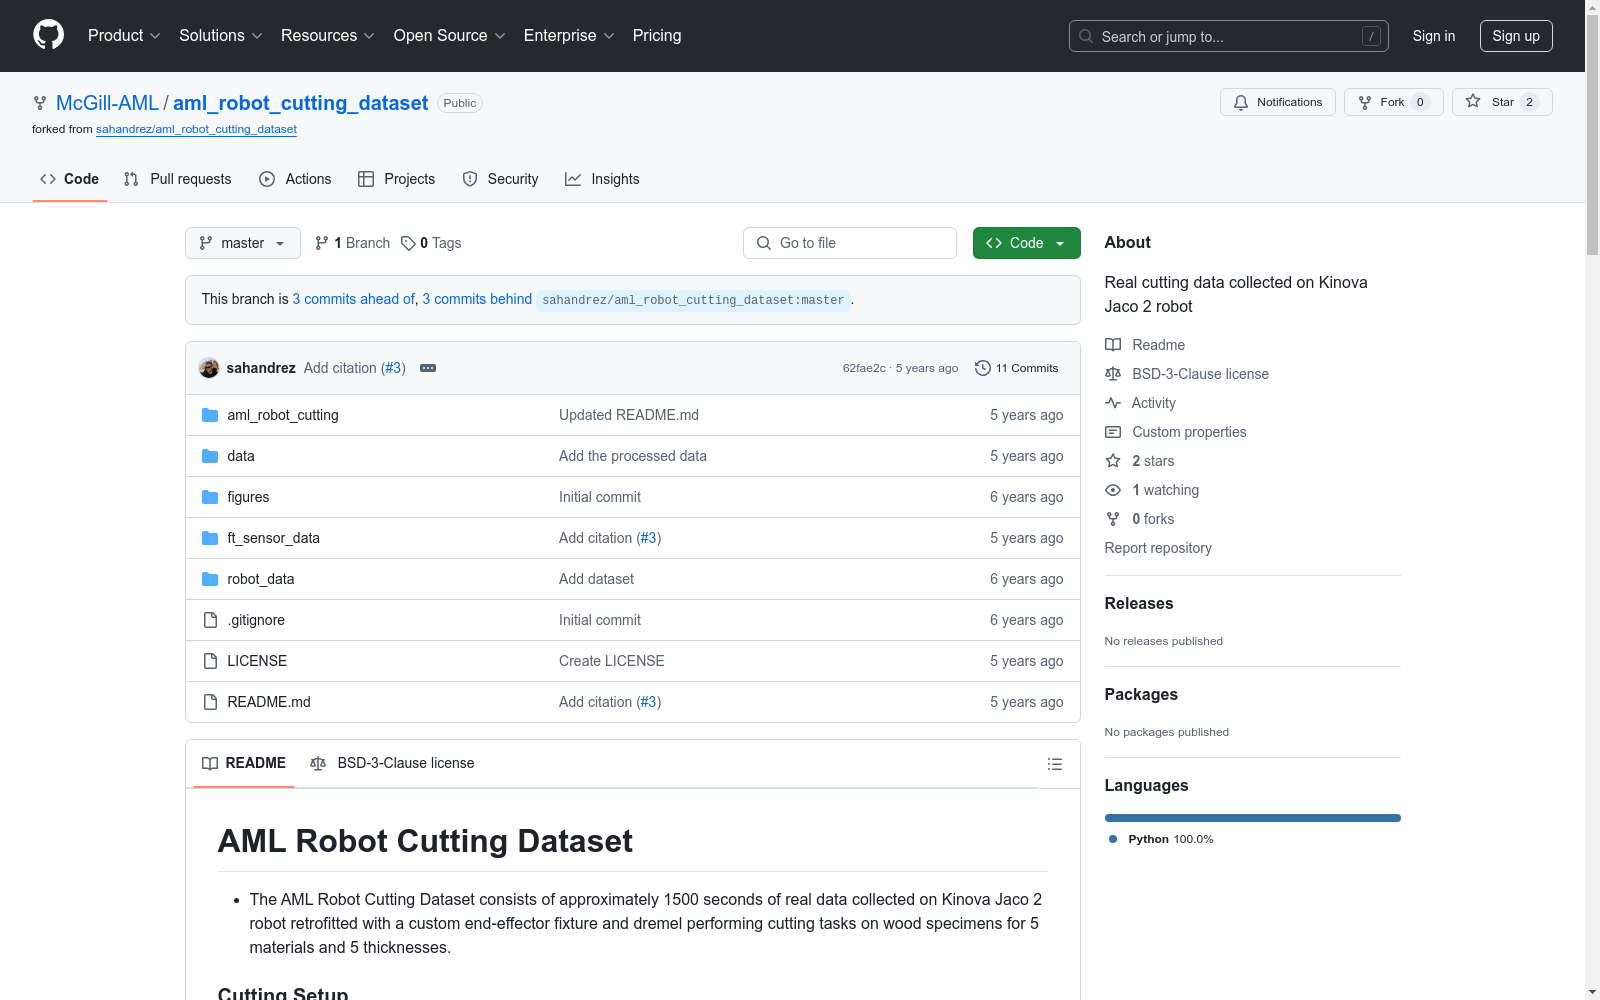The image size is (1600, 1000).
Task: Expand the Open Source menu
Action: [x=450, y=35]
